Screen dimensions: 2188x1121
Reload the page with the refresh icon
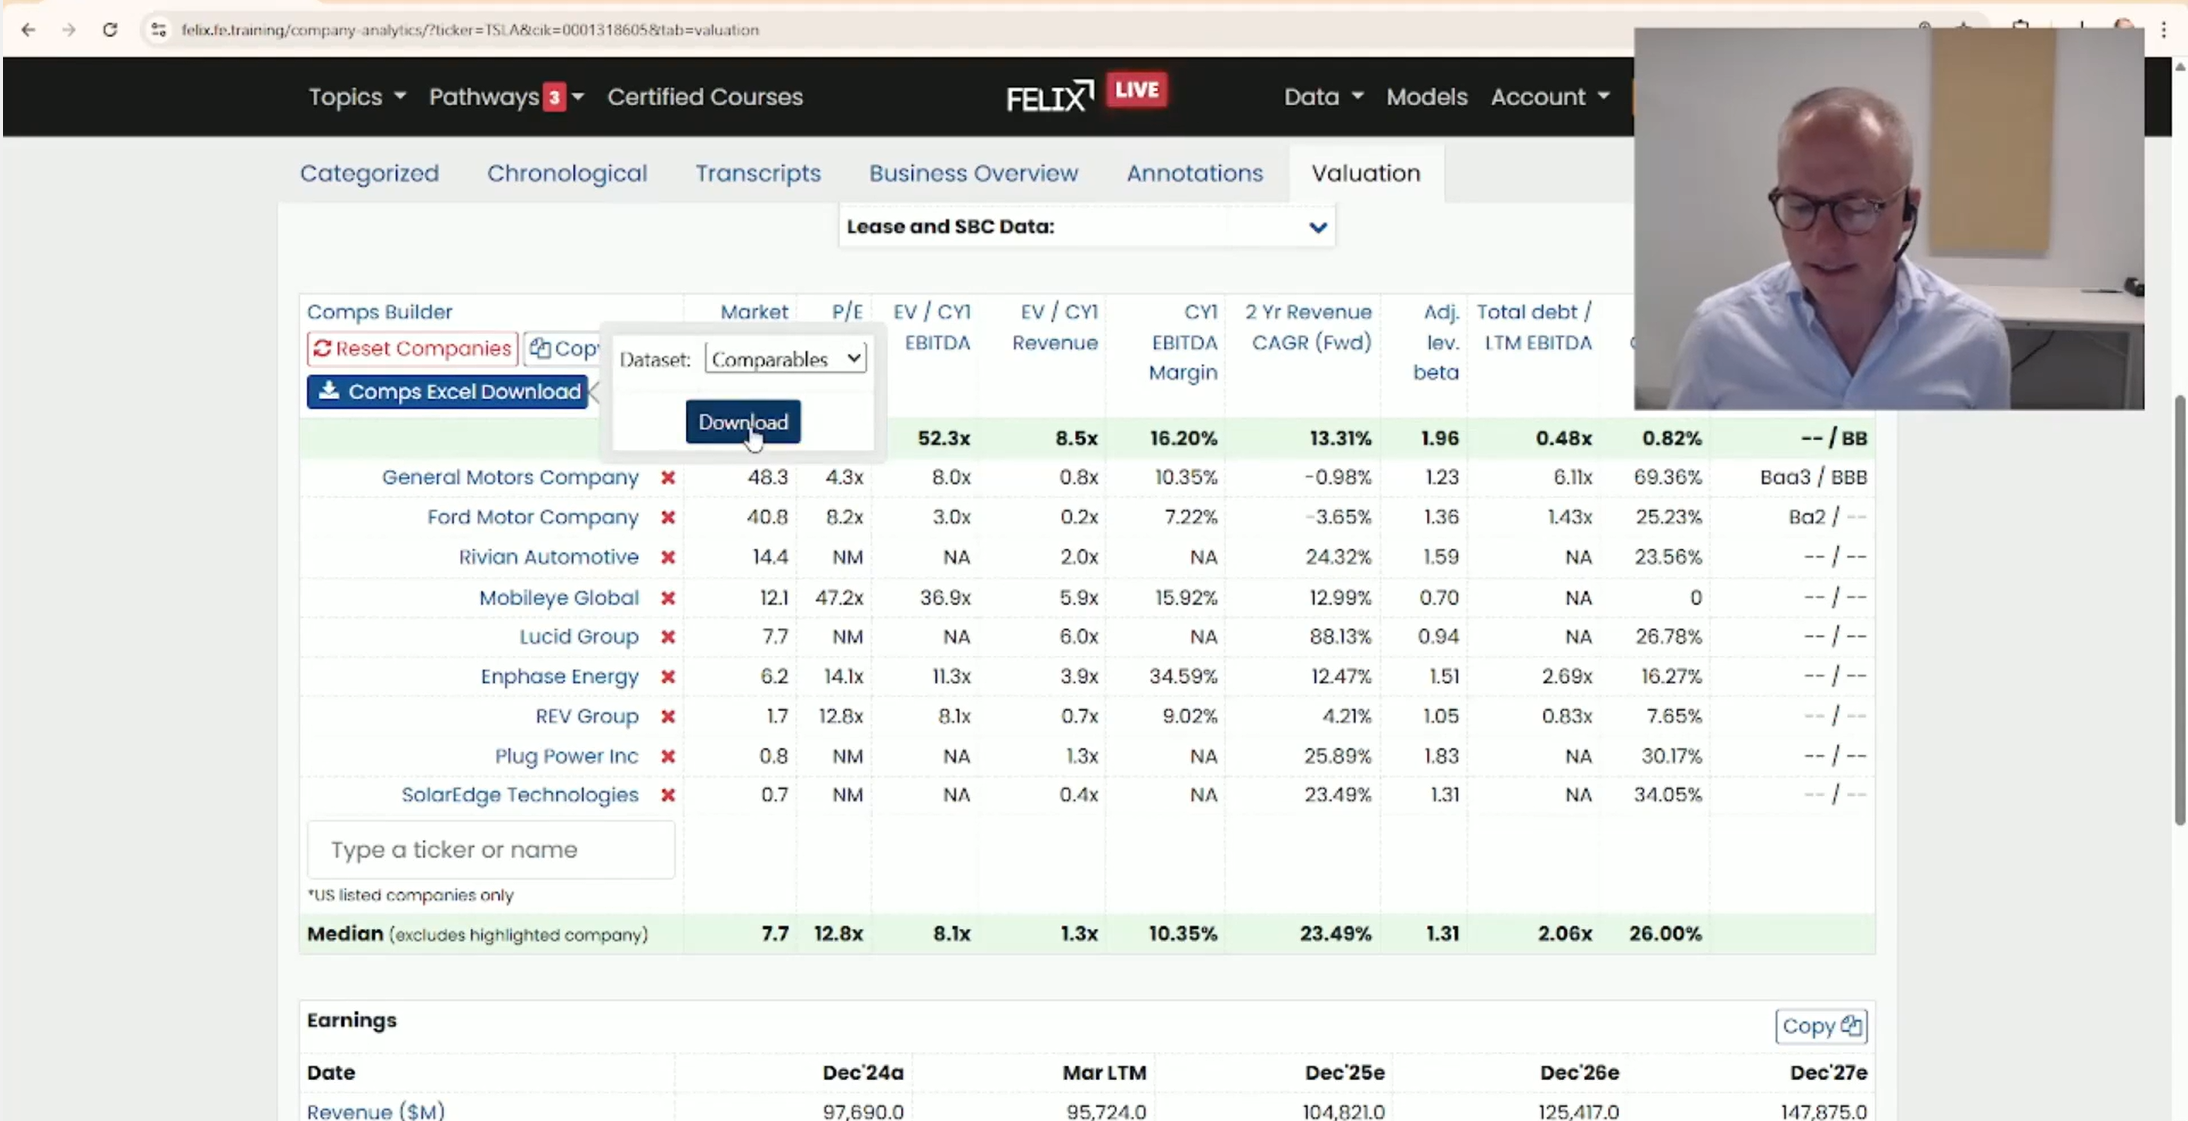(110, 29)
